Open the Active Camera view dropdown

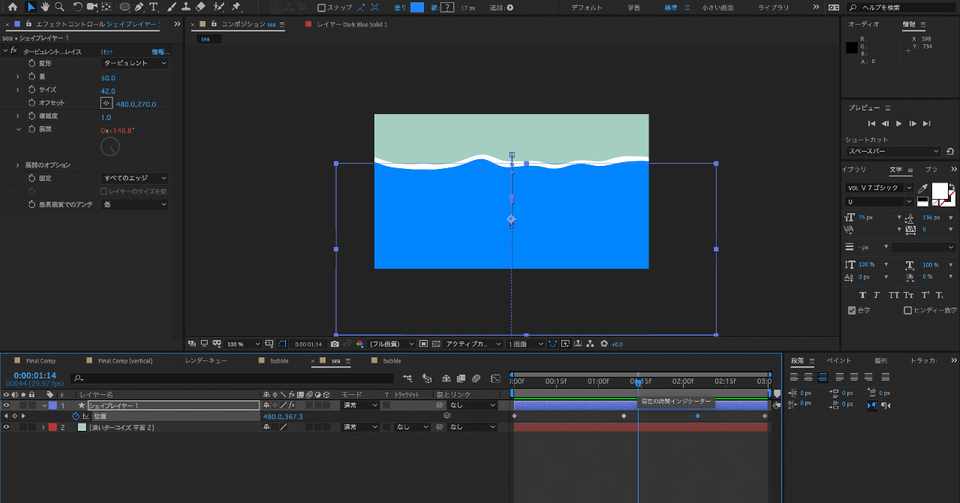pos(473,344)
